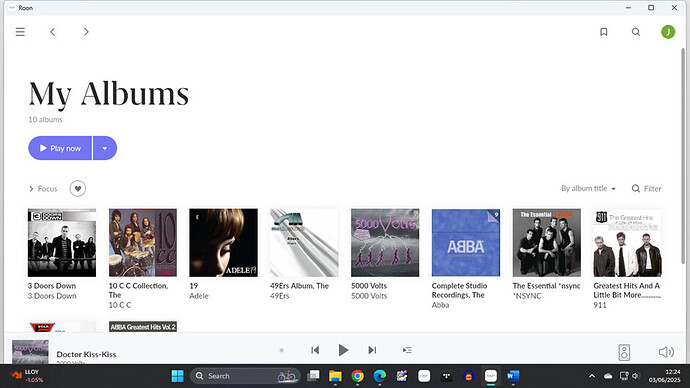The height and width of the screenshot is (388, 690).
Task: Click 'Greatest Hits And A Little Bit More' title
Action: coord(627,290)
